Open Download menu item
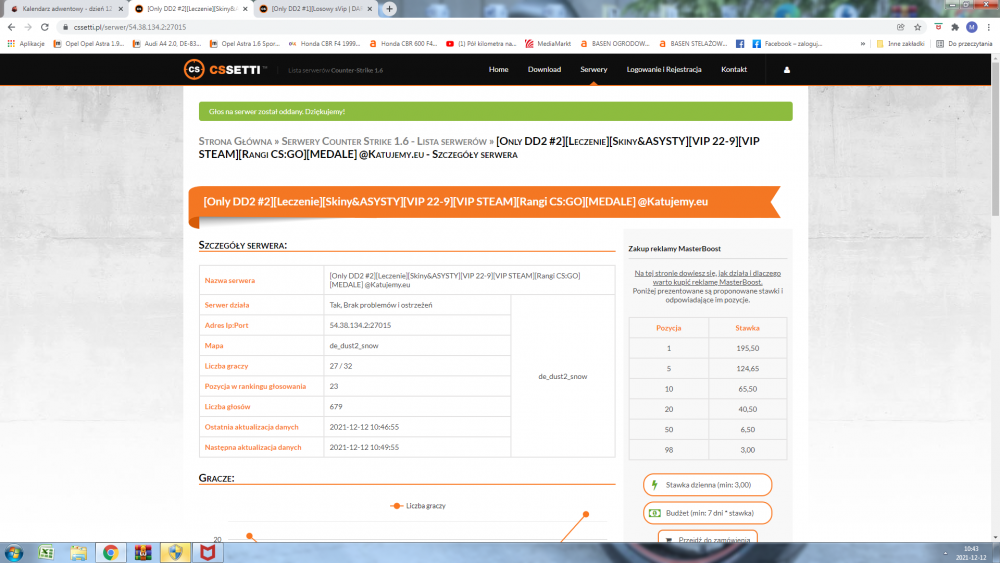 pos(544,69)
